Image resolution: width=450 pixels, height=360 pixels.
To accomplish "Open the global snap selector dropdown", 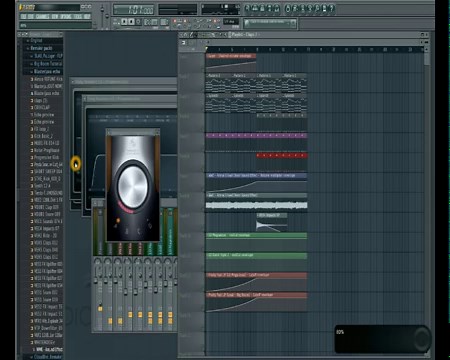I will pos(231,22).
